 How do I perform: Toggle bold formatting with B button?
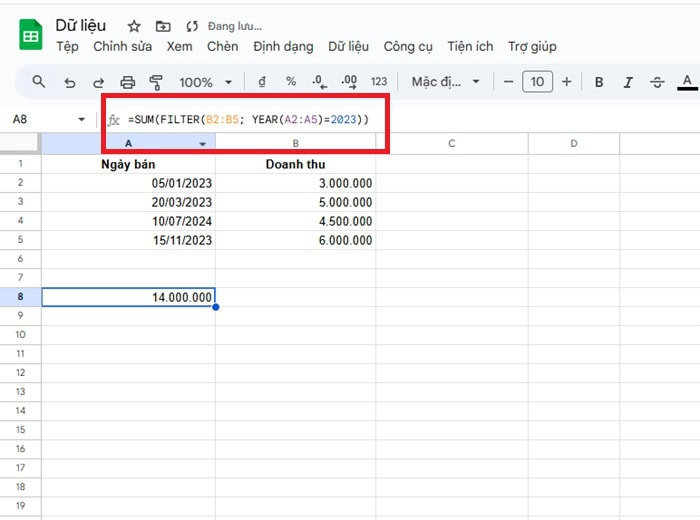(x=599, y=82)
